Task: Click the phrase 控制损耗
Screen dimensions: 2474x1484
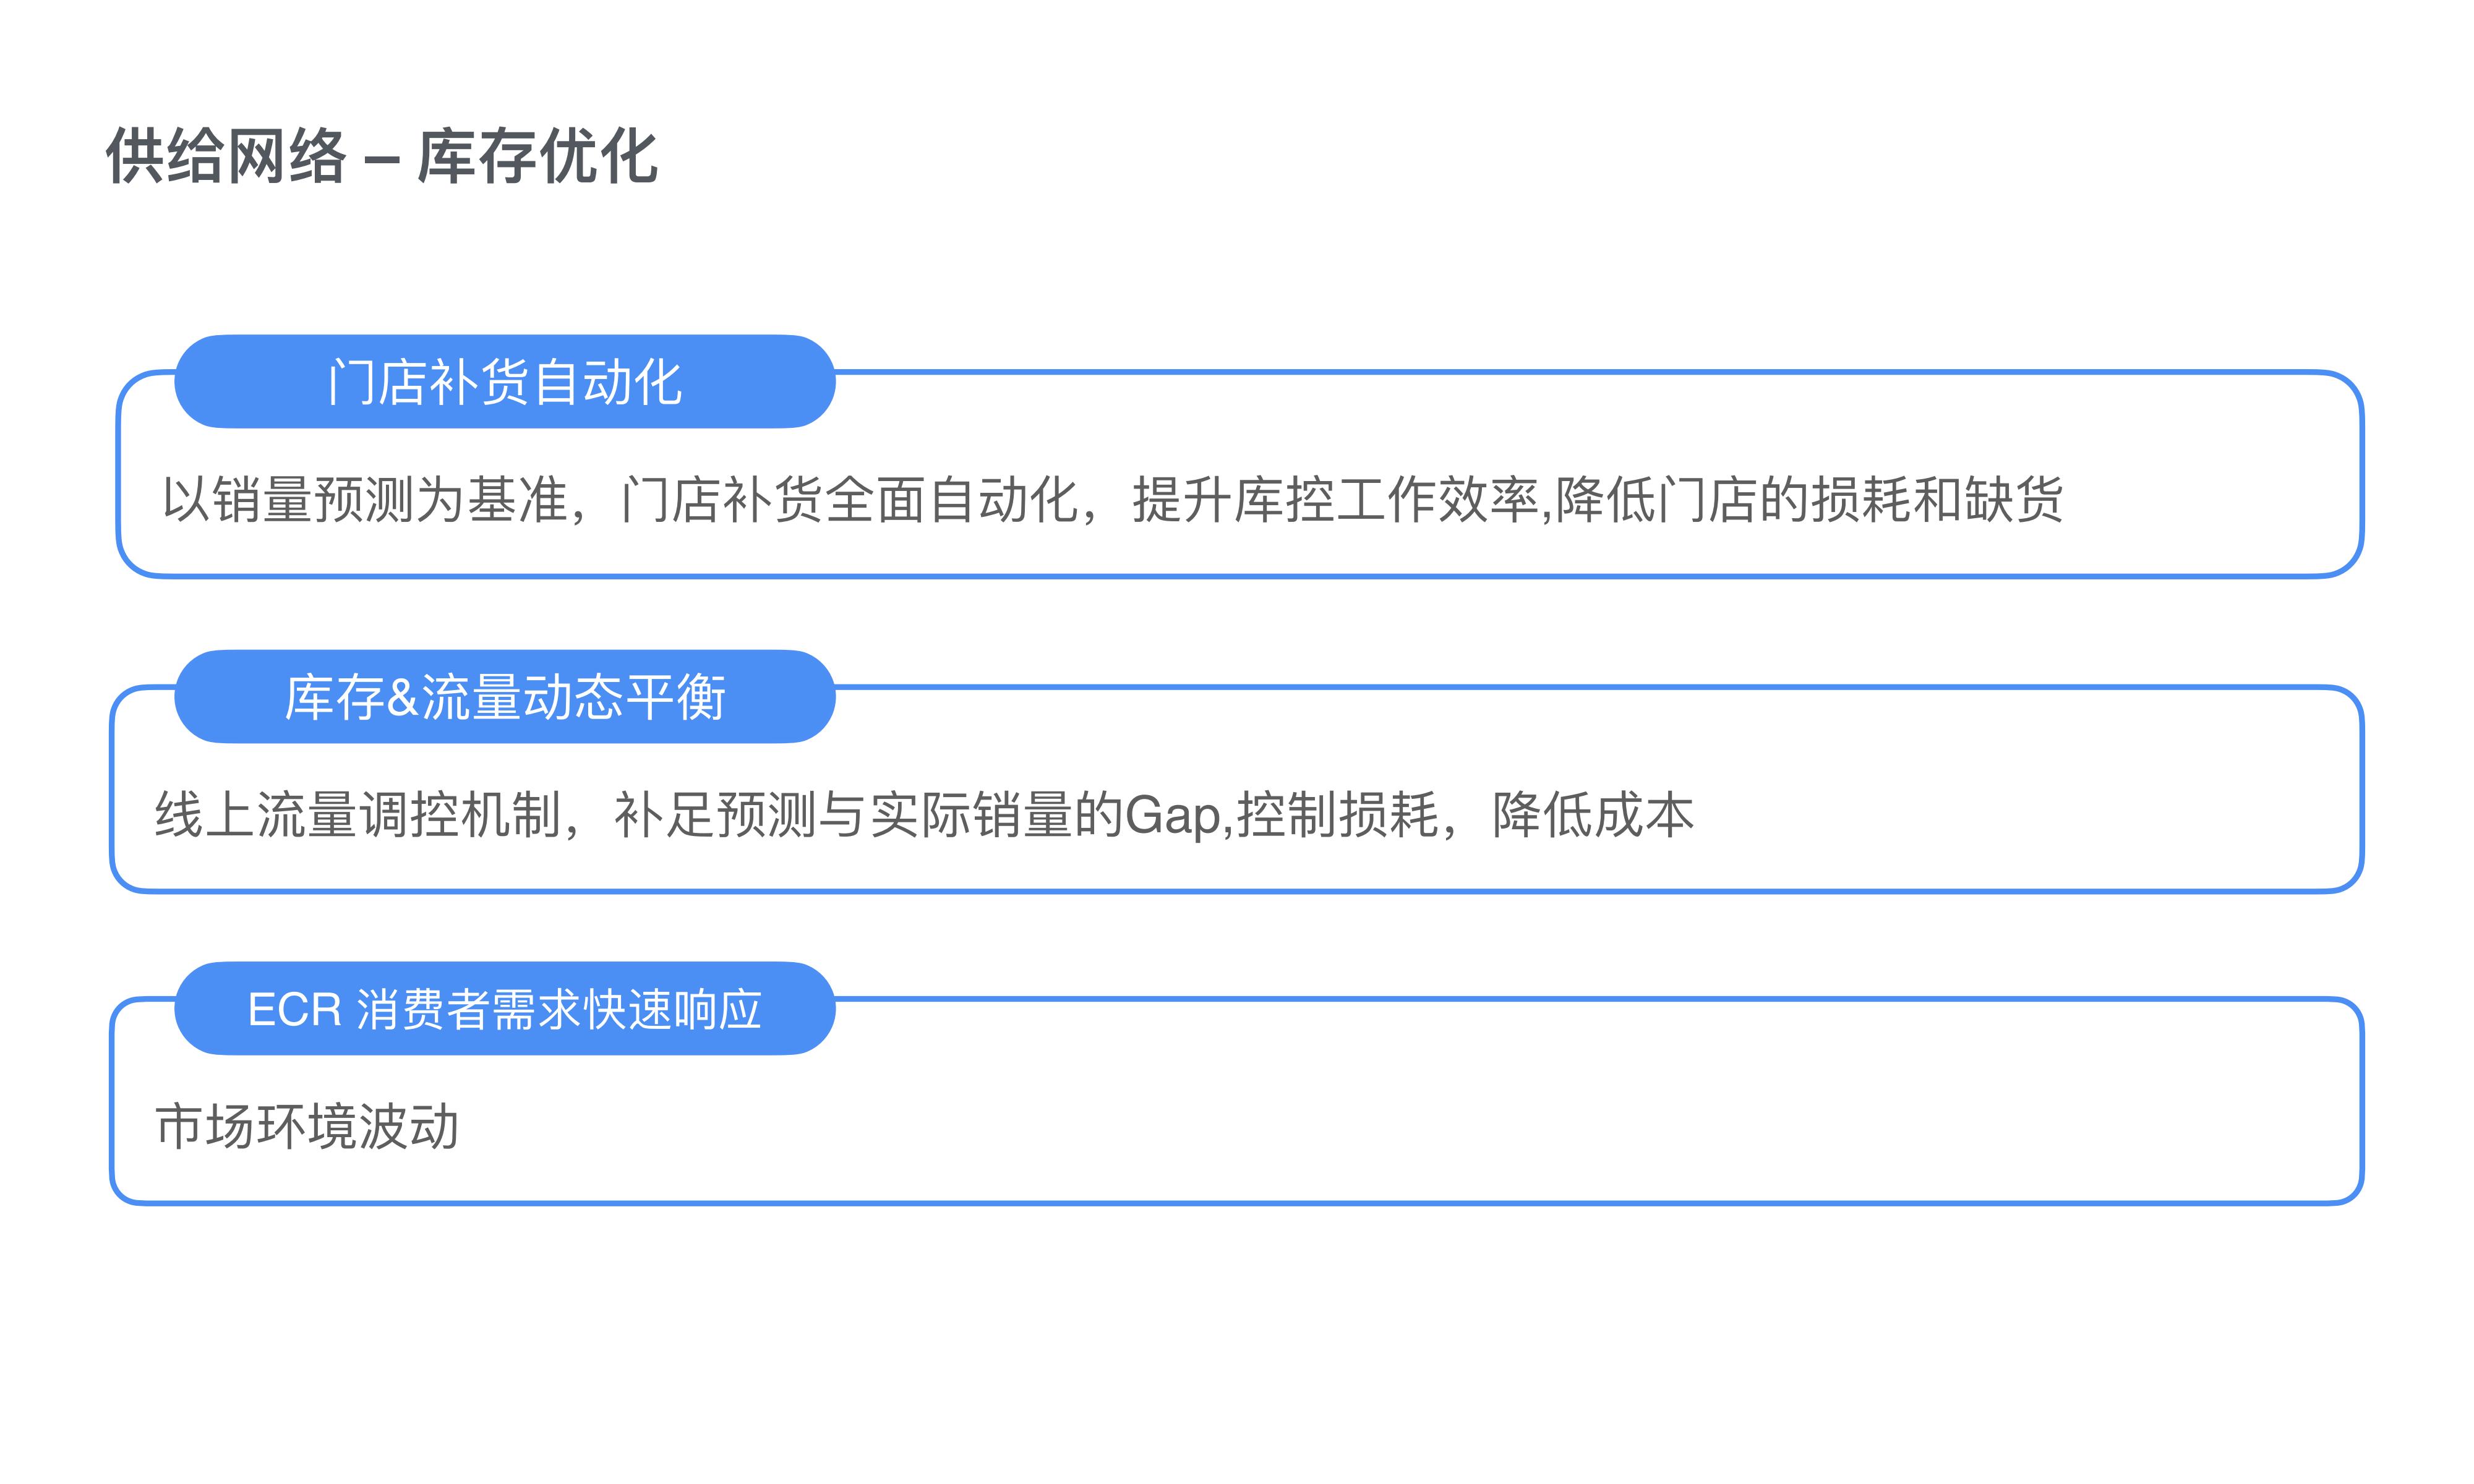Action: point(1337,814)
